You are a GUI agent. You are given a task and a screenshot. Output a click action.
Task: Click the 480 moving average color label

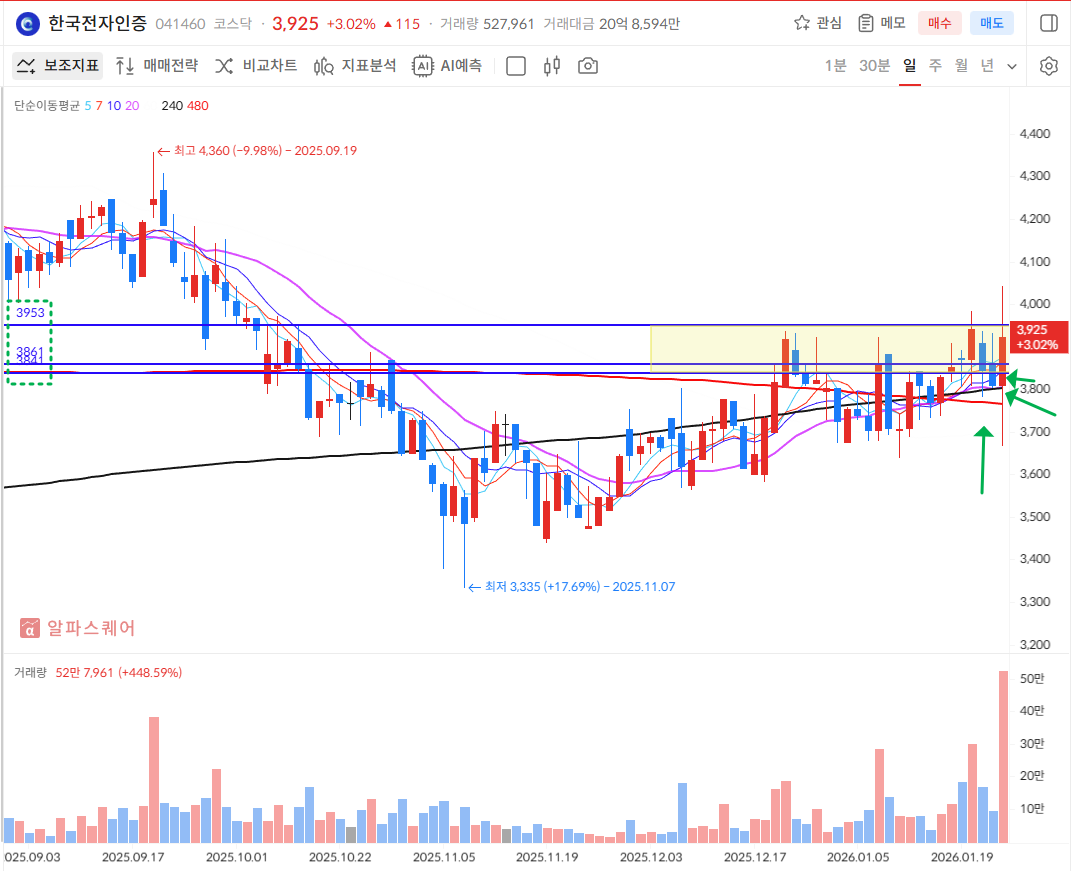[197, 105]
